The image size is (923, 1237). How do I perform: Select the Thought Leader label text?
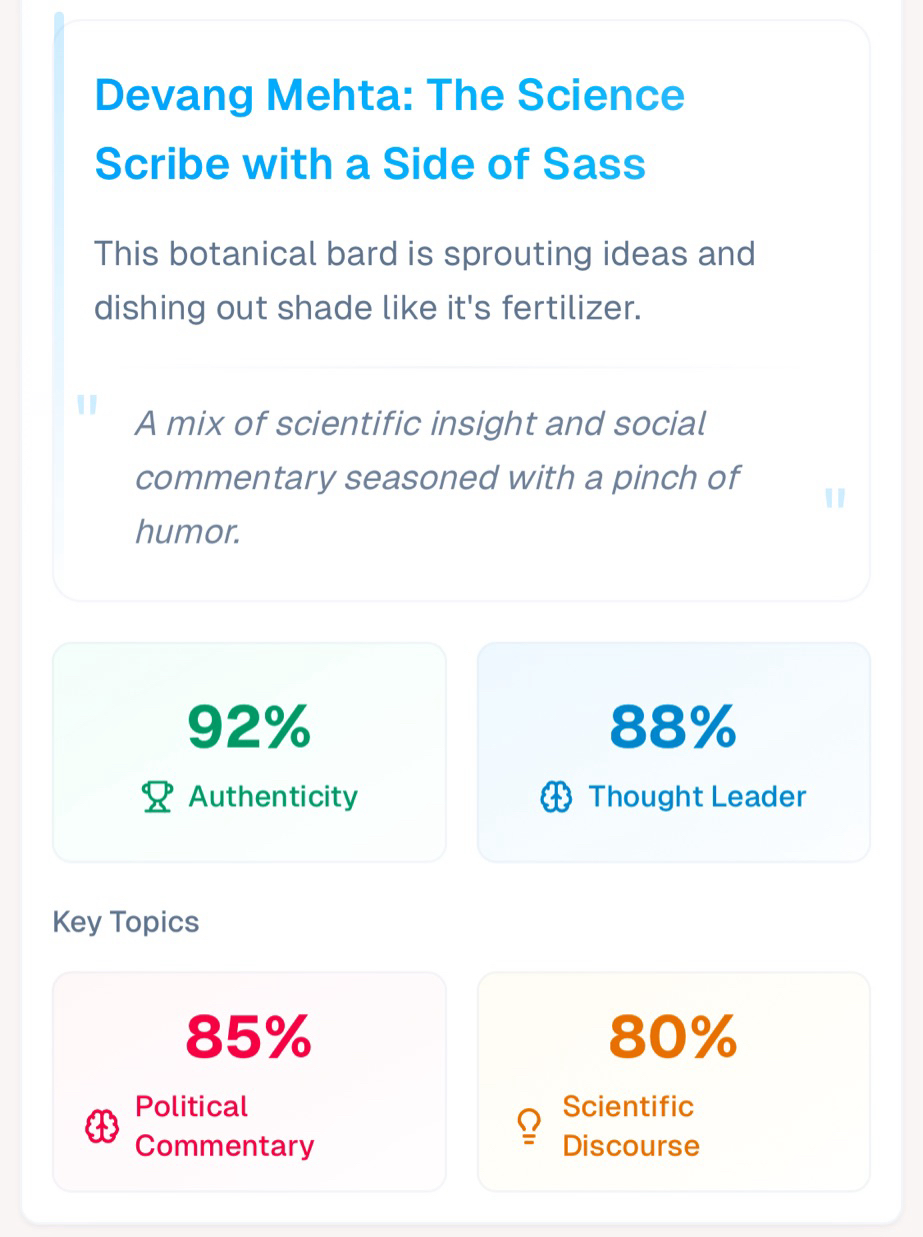(x=697, y=797)
